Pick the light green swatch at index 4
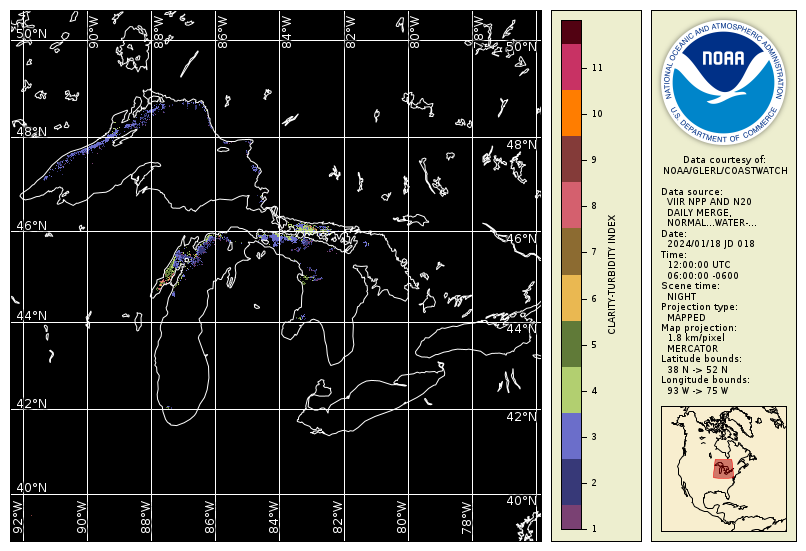The width and height of the screenshot is (806, 551). click(571, 390)
